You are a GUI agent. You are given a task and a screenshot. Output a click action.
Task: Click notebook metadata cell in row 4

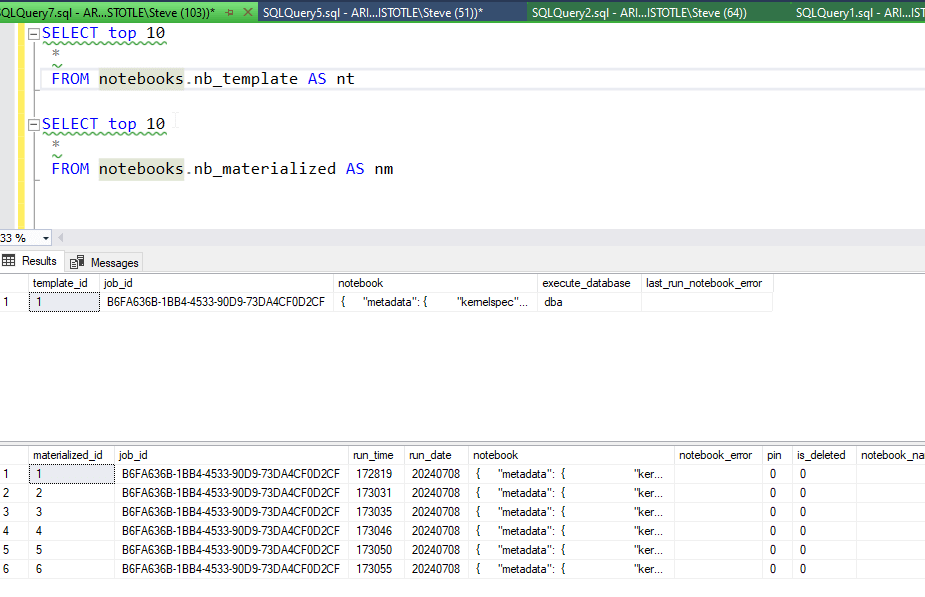(x=572, y=530)
